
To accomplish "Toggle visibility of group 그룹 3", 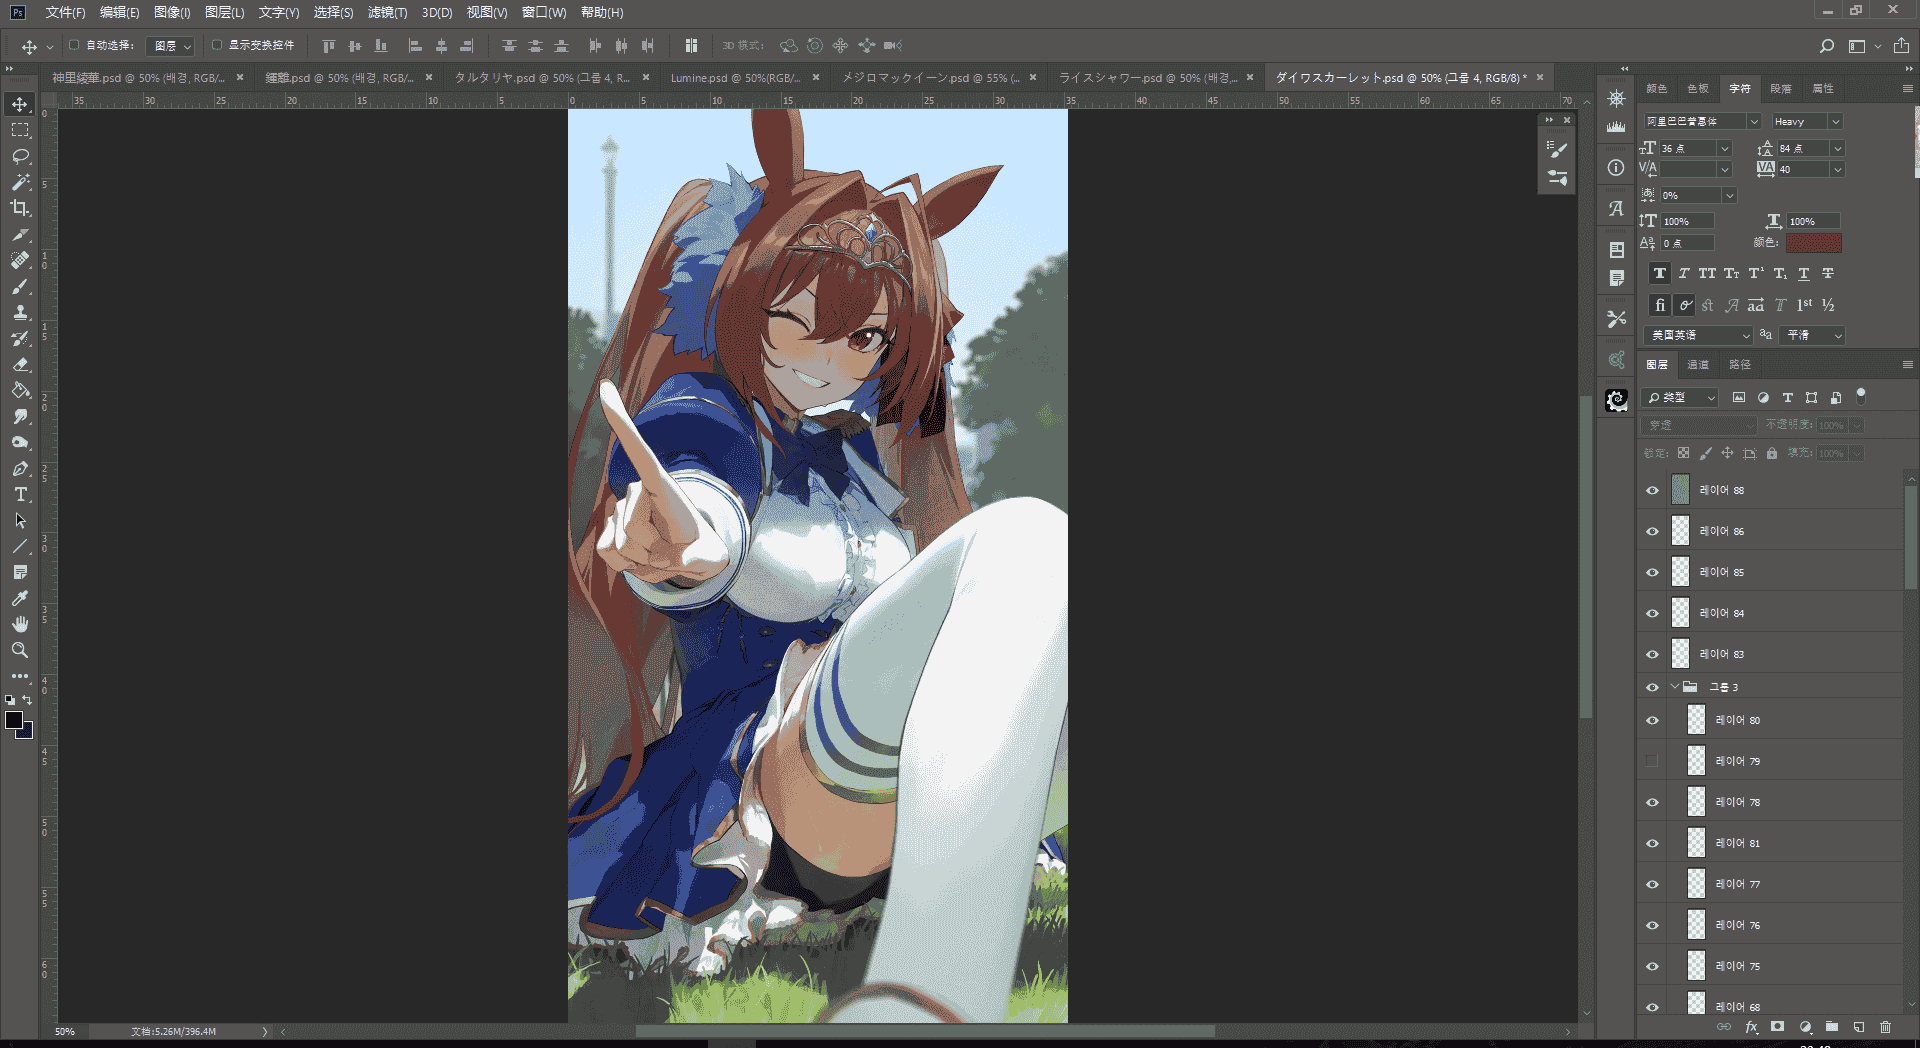I will (1652, 687).
